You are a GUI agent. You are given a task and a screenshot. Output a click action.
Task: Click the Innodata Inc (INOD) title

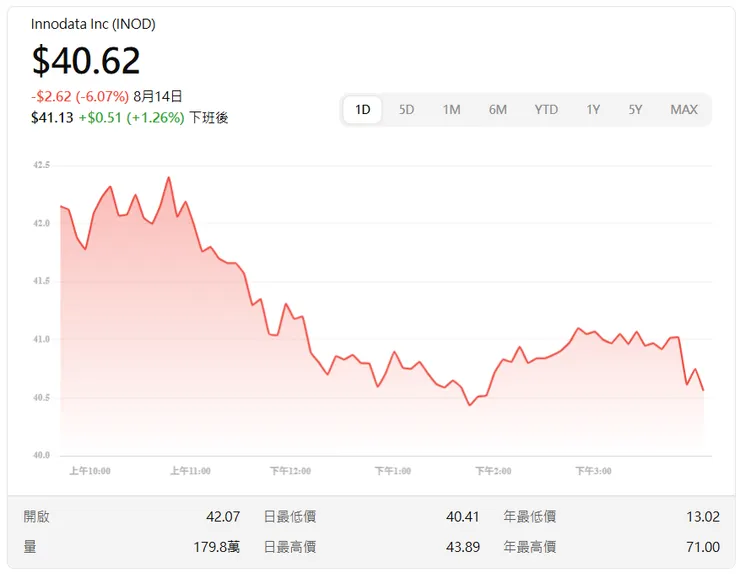pyautogui.click(x=93, y=24)
